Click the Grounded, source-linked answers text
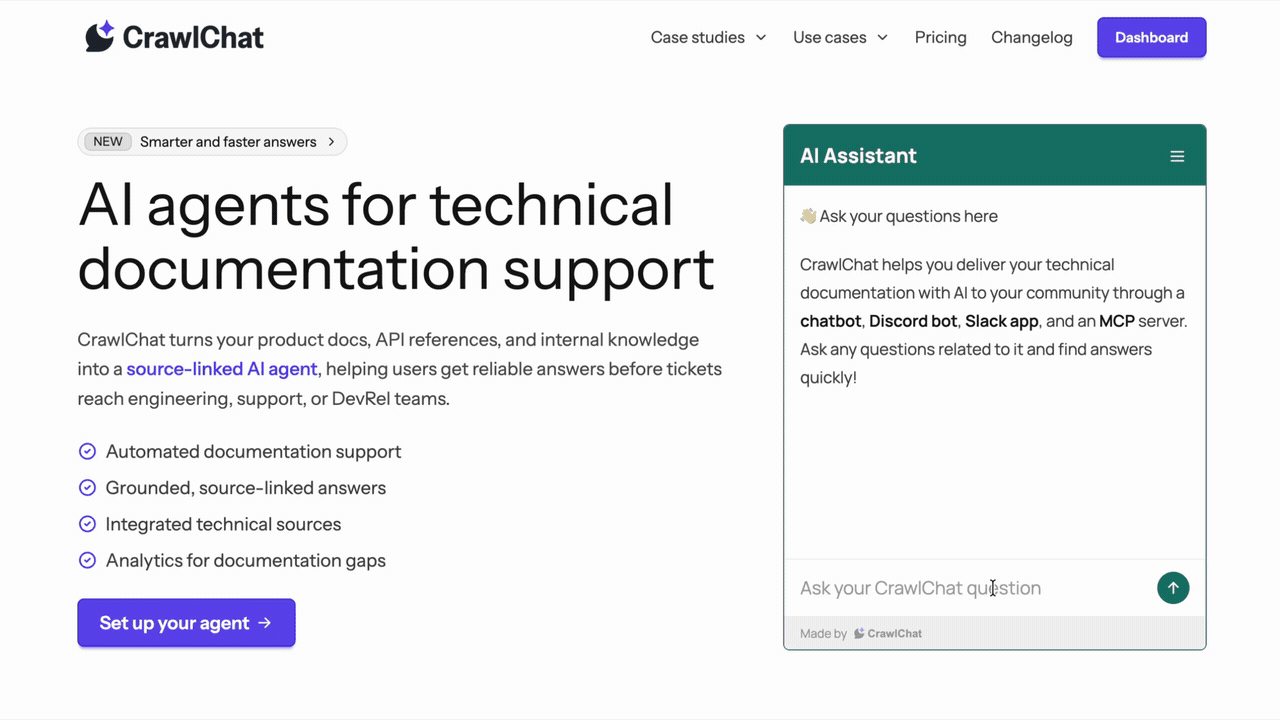The height and width of the screenshot is (720, 1280). pos(246,488)
